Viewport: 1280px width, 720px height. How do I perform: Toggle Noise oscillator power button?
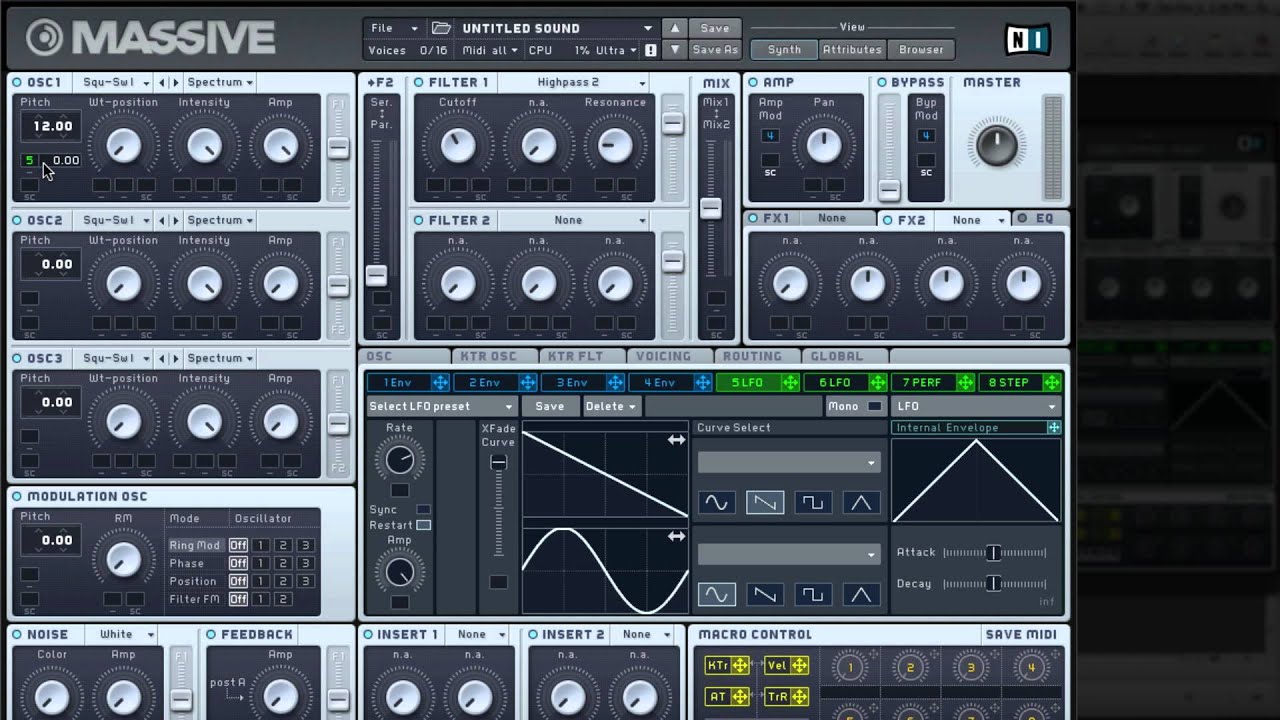click(17, 634)
